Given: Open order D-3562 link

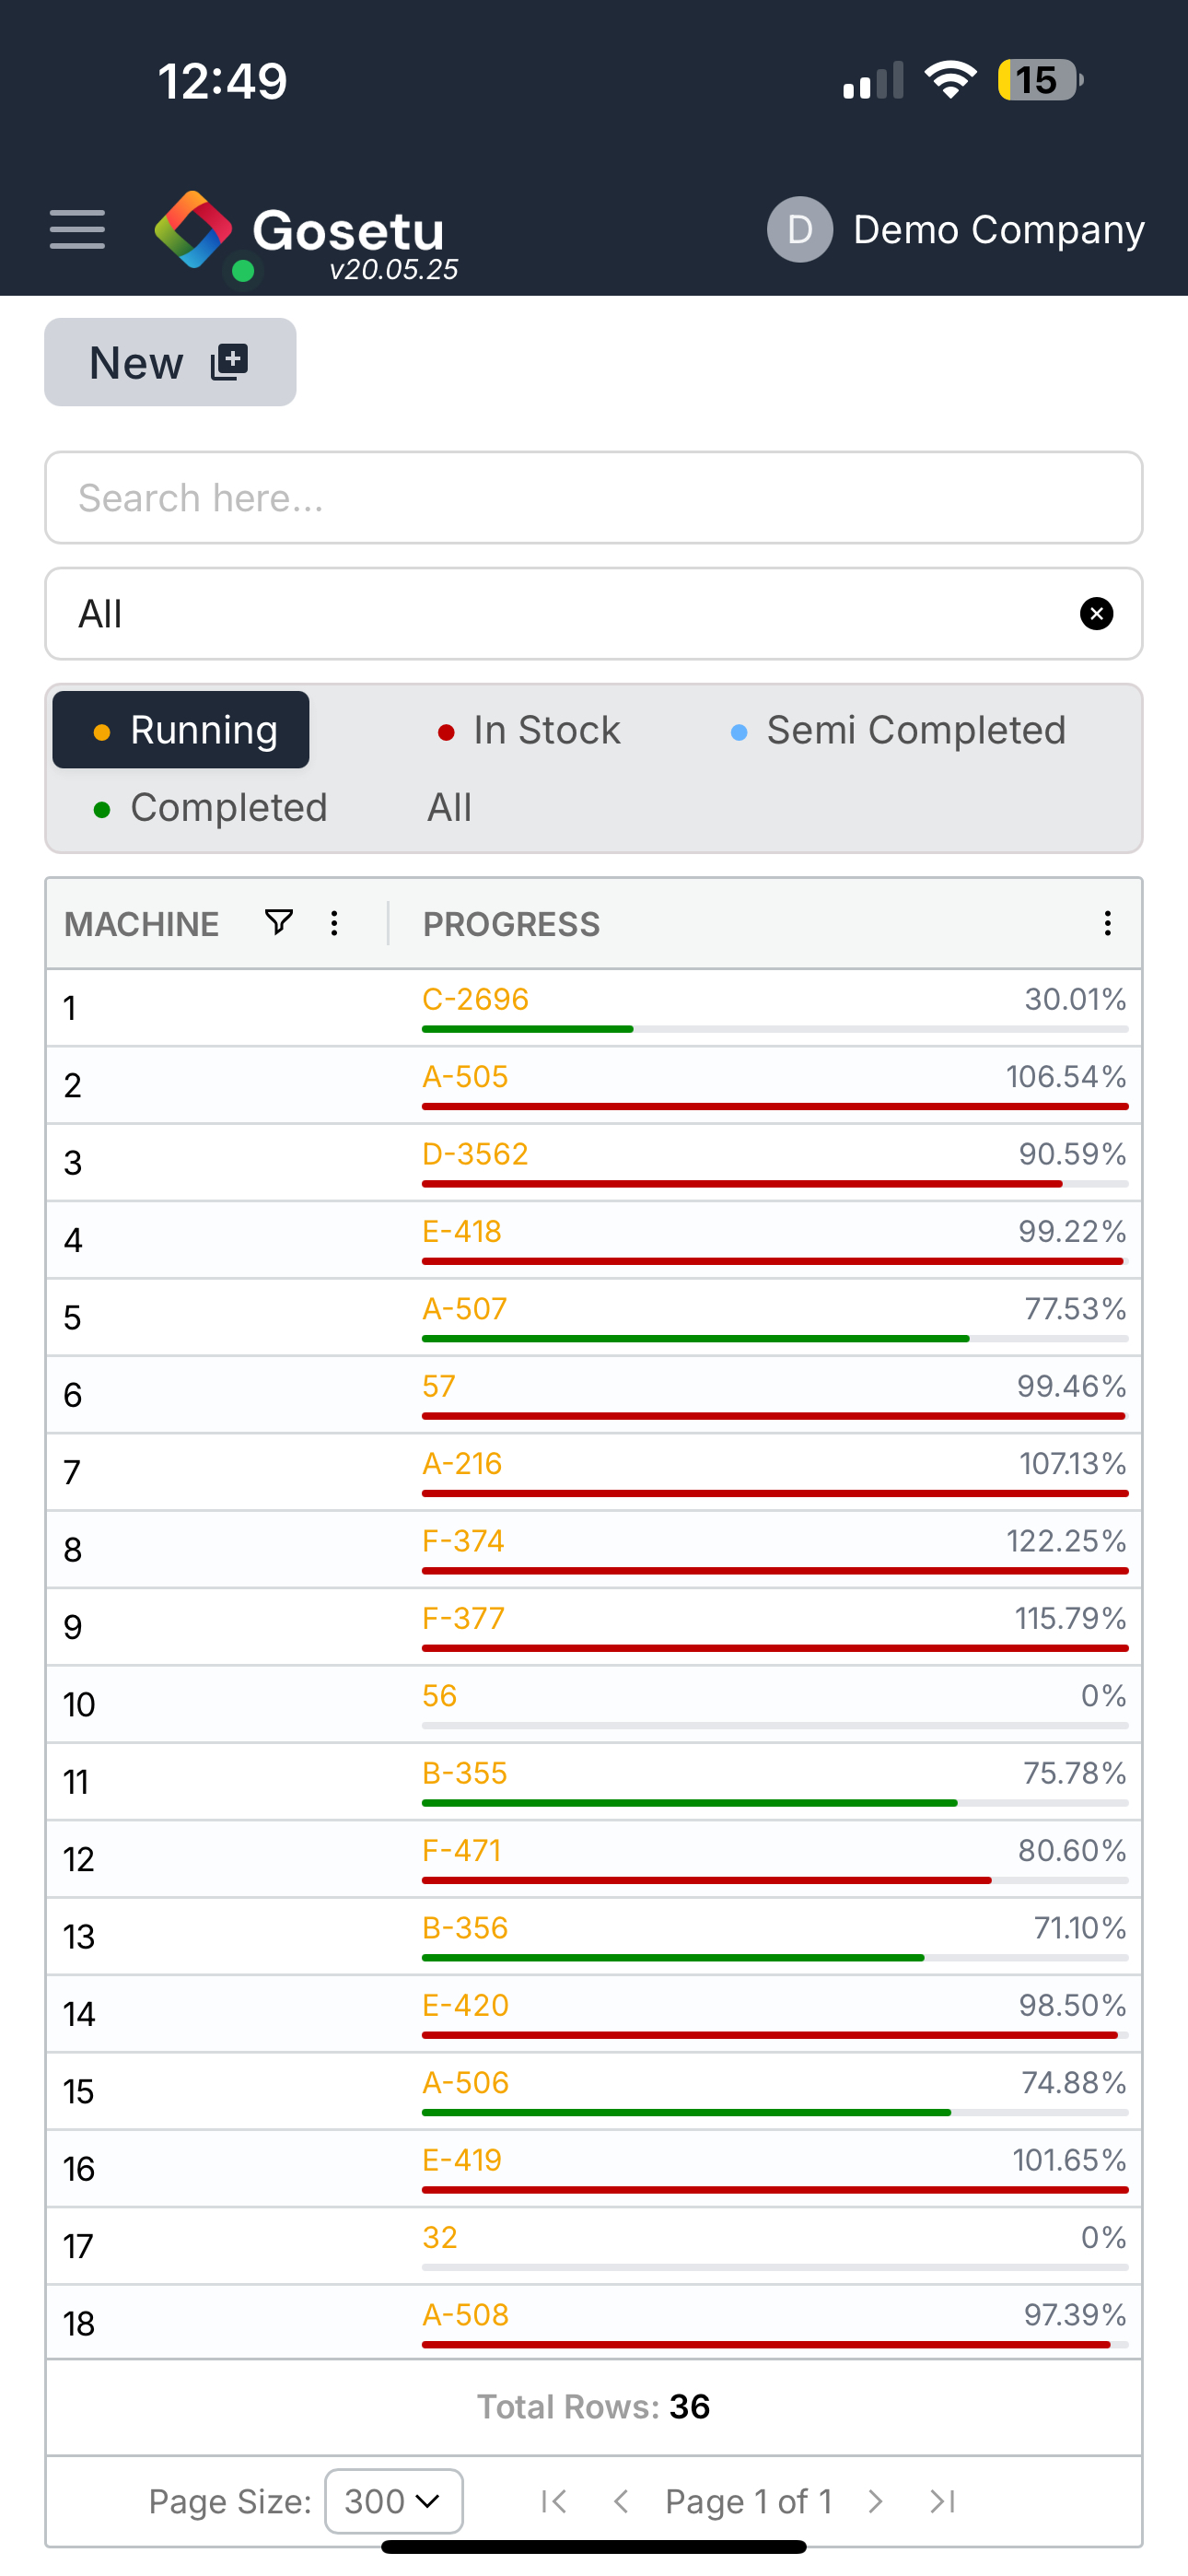Looking at the screenshot, I should pos(475,1154).
